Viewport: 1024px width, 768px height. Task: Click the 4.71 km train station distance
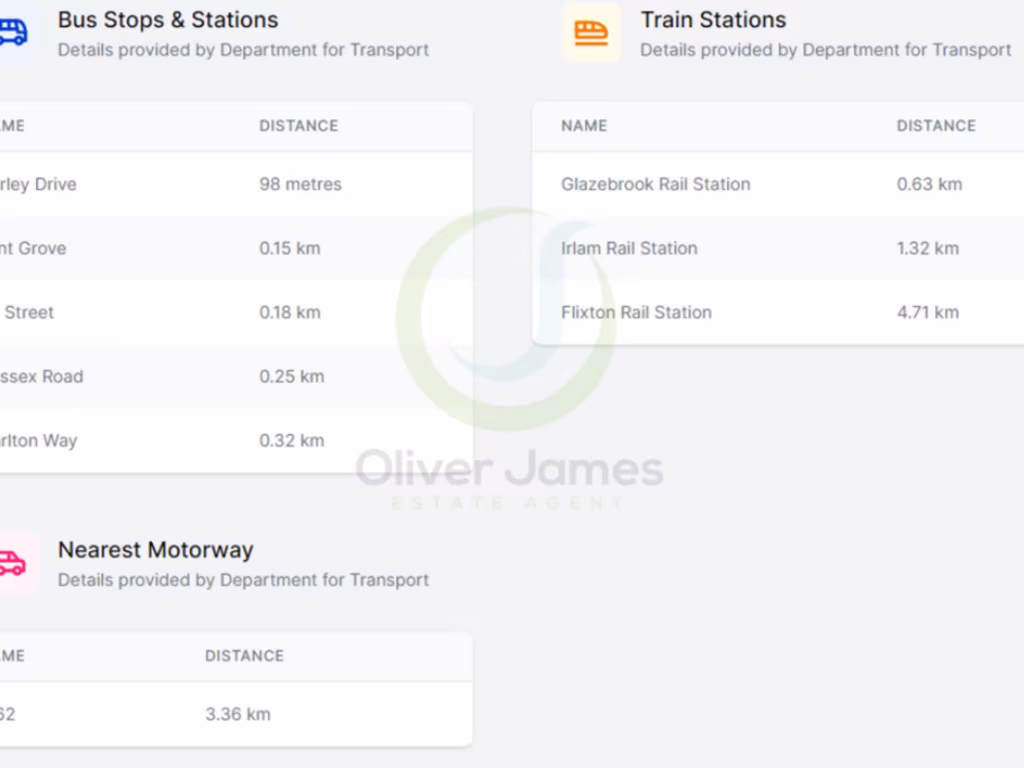927,312
